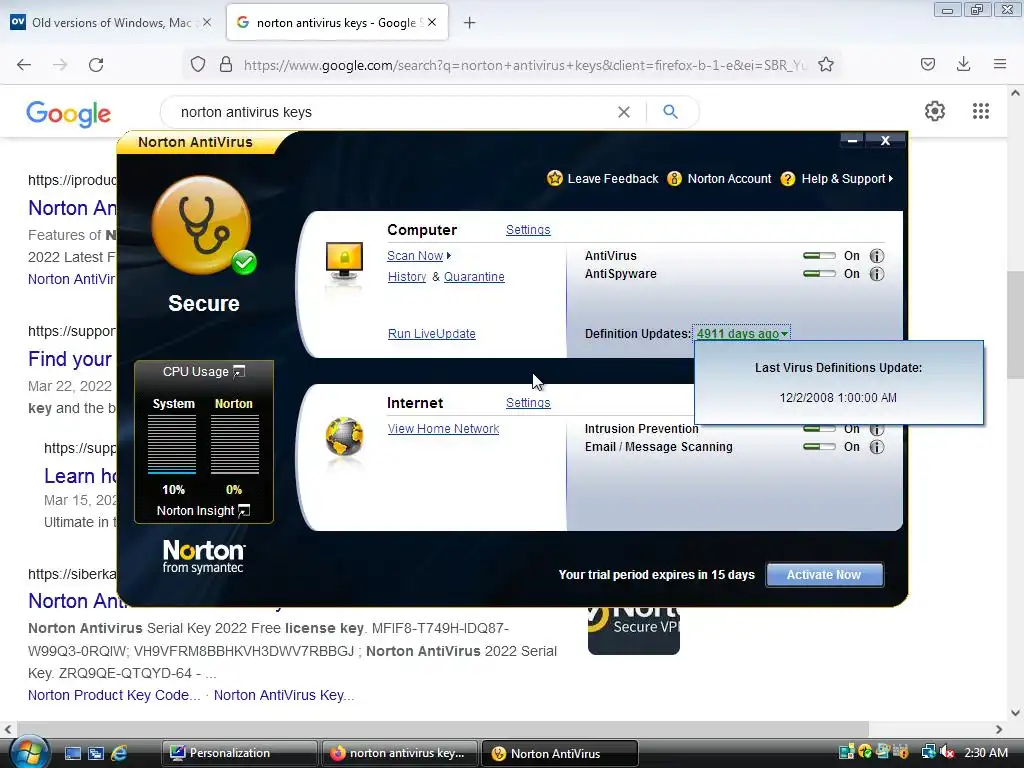
Task: Open the Norton Insight popup icon
Action: click(x=244, y=511)
